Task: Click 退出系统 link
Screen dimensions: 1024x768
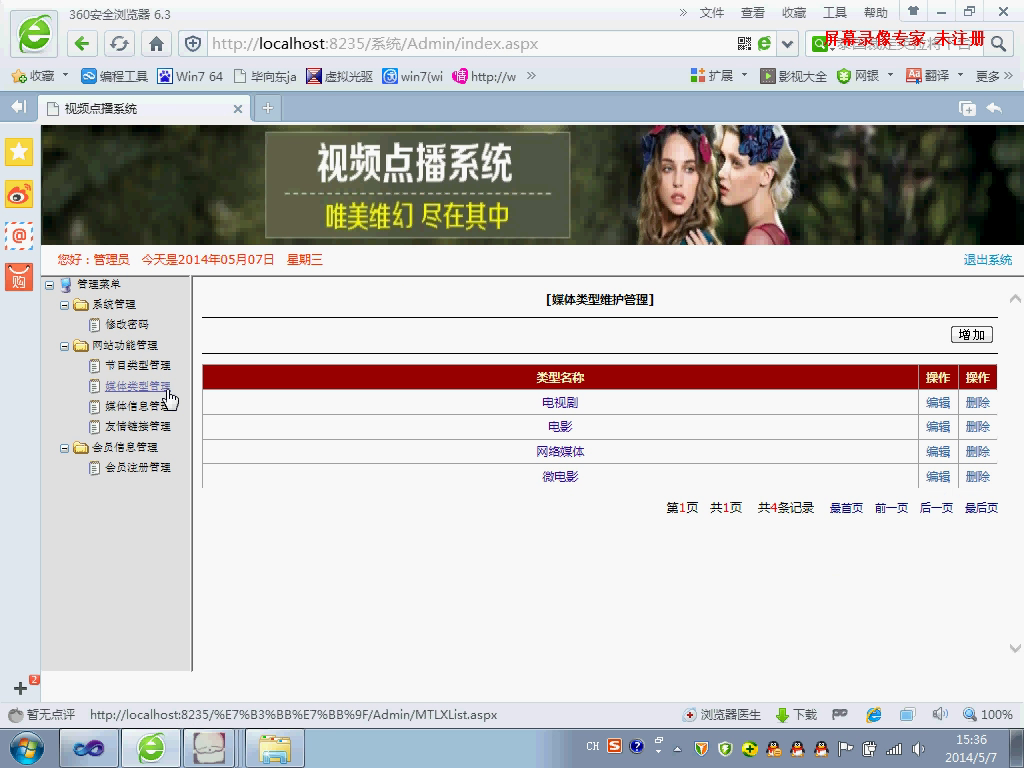Action: (x=987, y=260)
